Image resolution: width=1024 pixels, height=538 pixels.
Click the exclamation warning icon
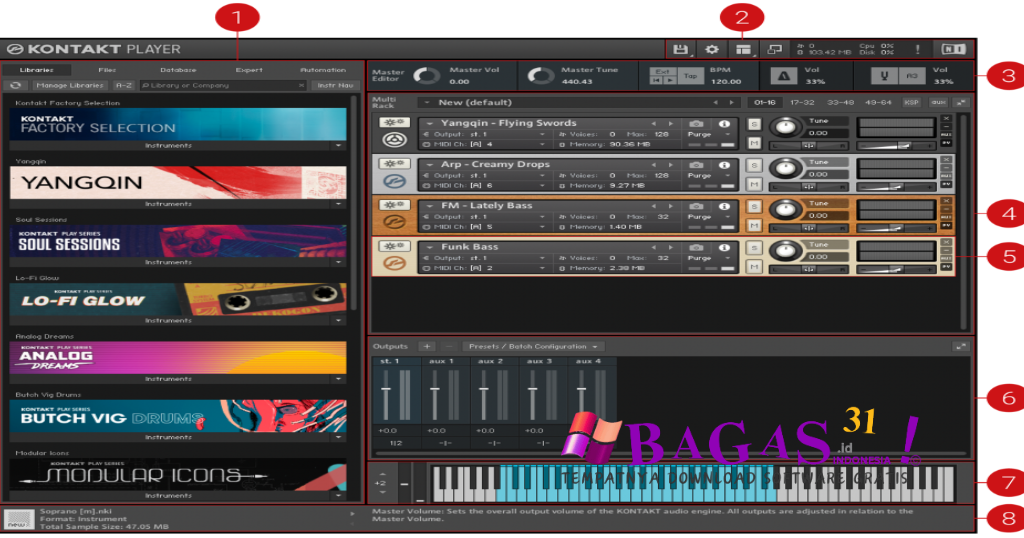pyautogui.click(x=918, y=49)
